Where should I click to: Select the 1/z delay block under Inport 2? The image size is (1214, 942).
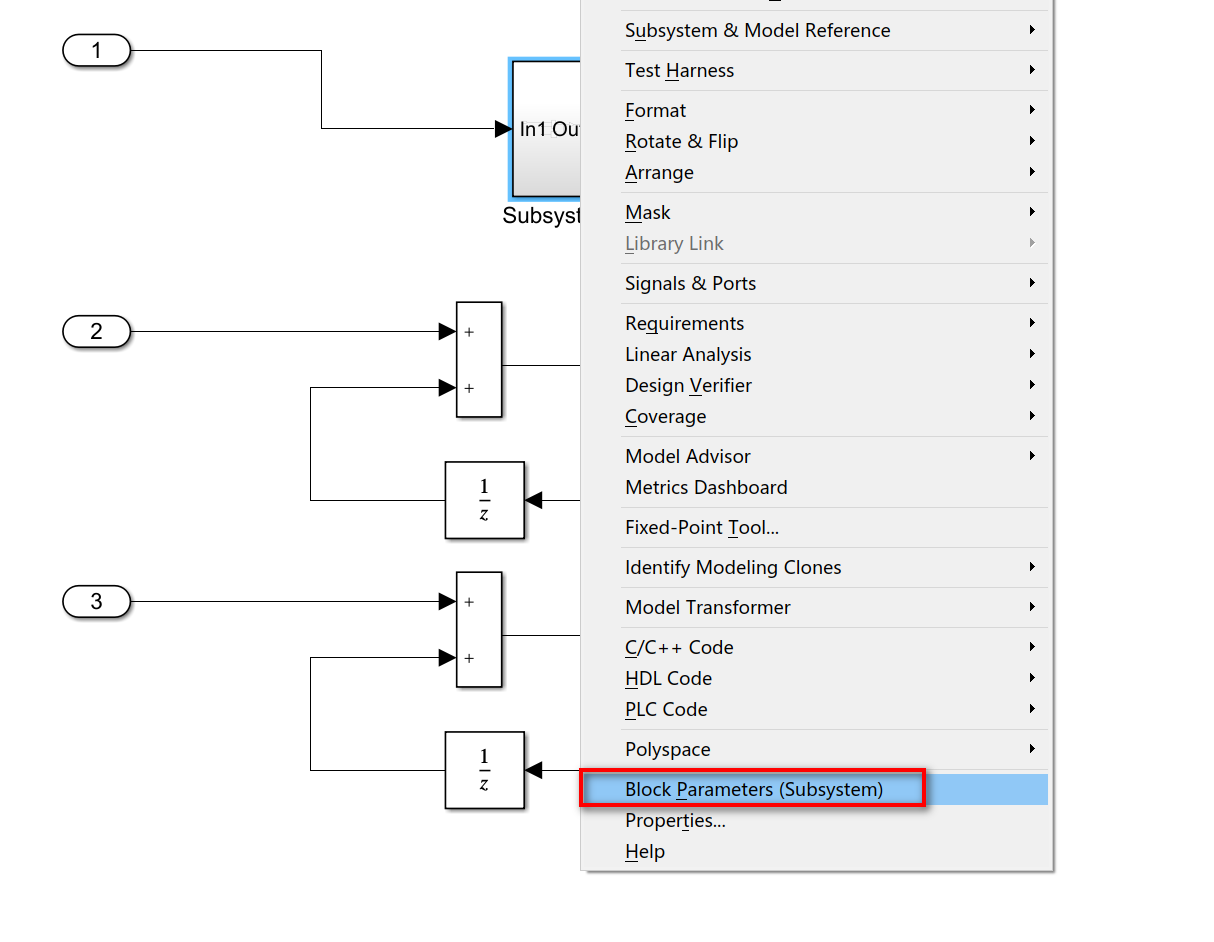click(x=484, y=500)
